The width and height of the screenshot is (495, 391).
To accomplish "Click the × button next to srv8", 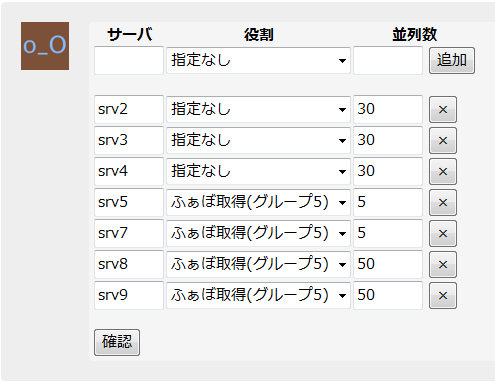I will click(x=443, y=265).
